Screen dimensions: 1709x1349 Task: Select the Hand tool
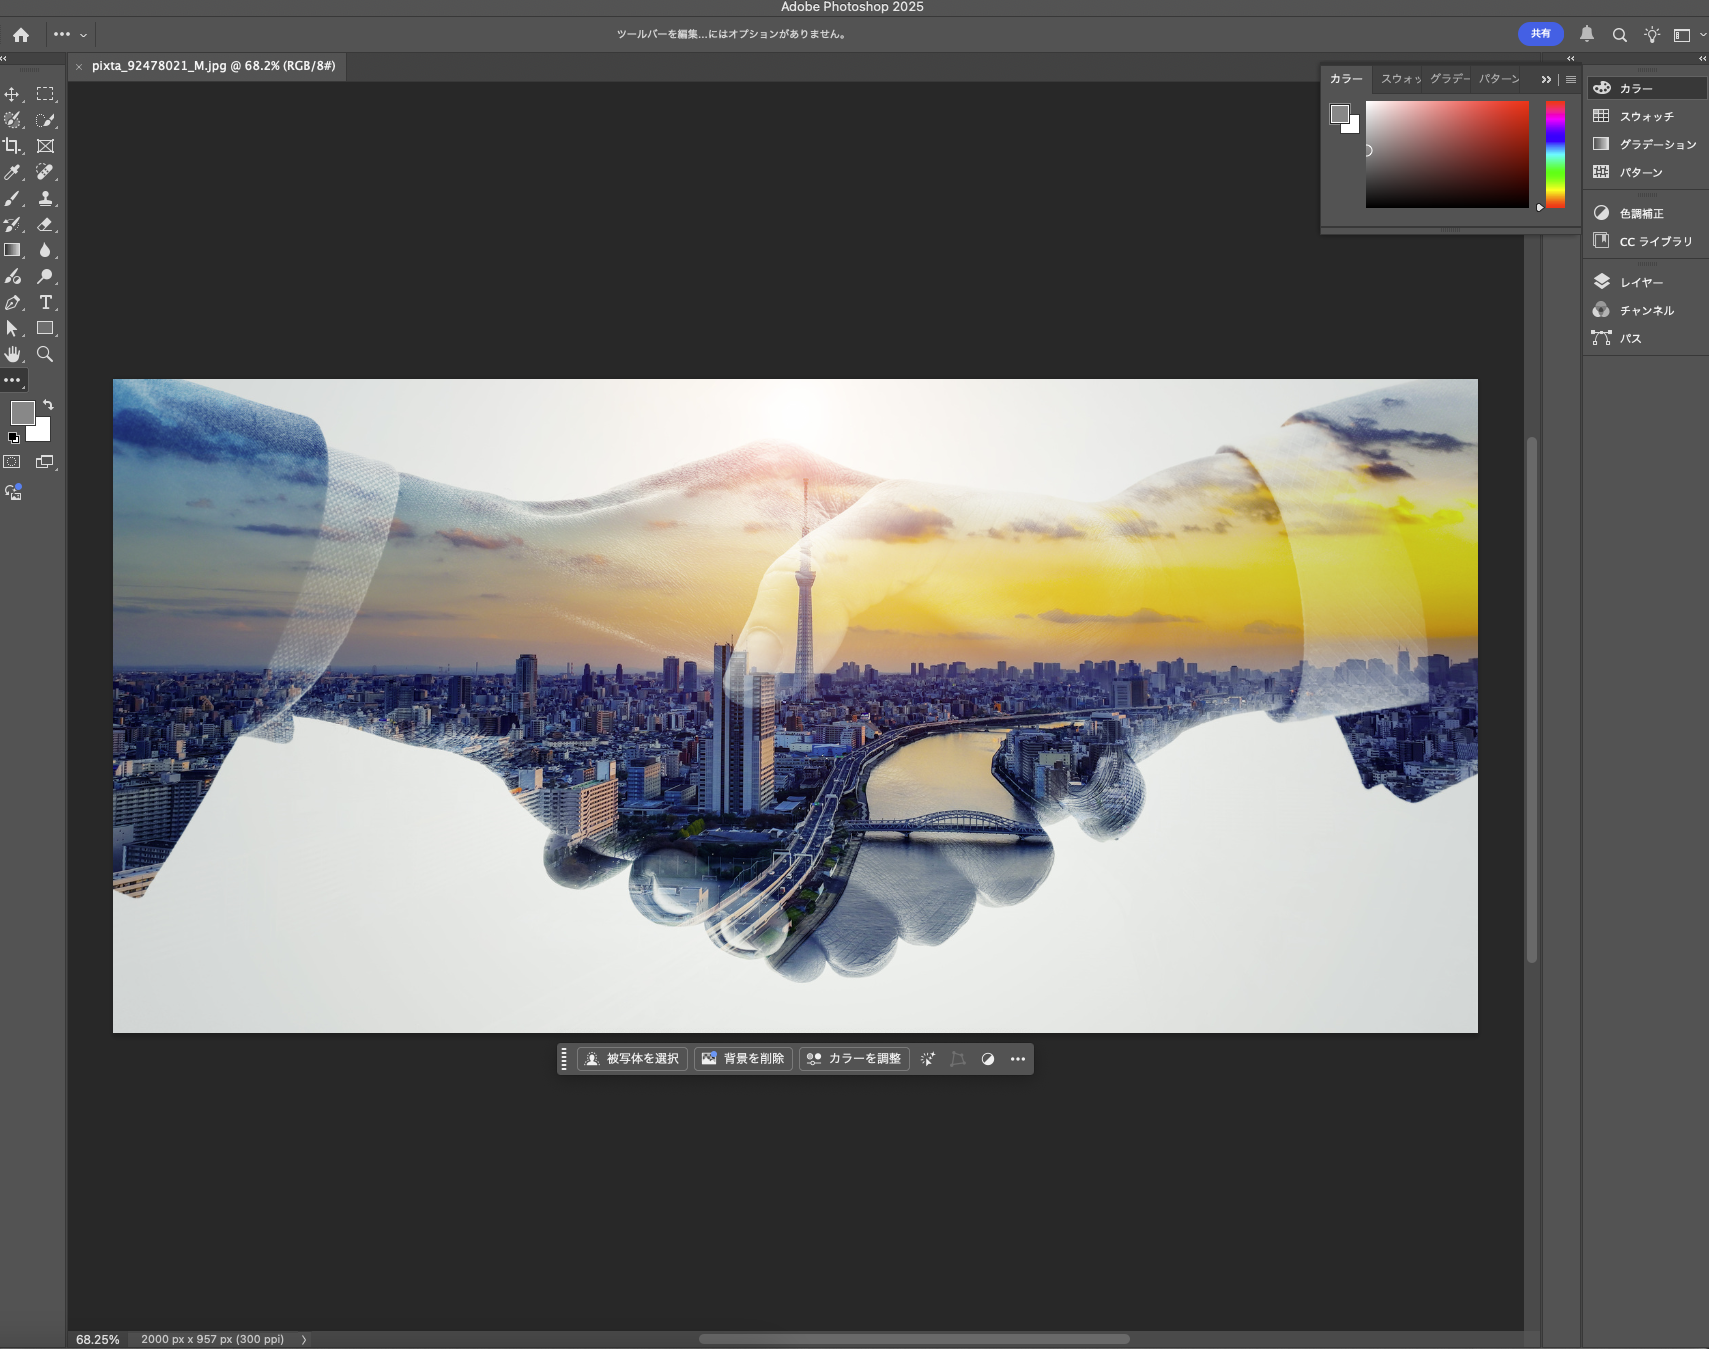pos(12,354)
